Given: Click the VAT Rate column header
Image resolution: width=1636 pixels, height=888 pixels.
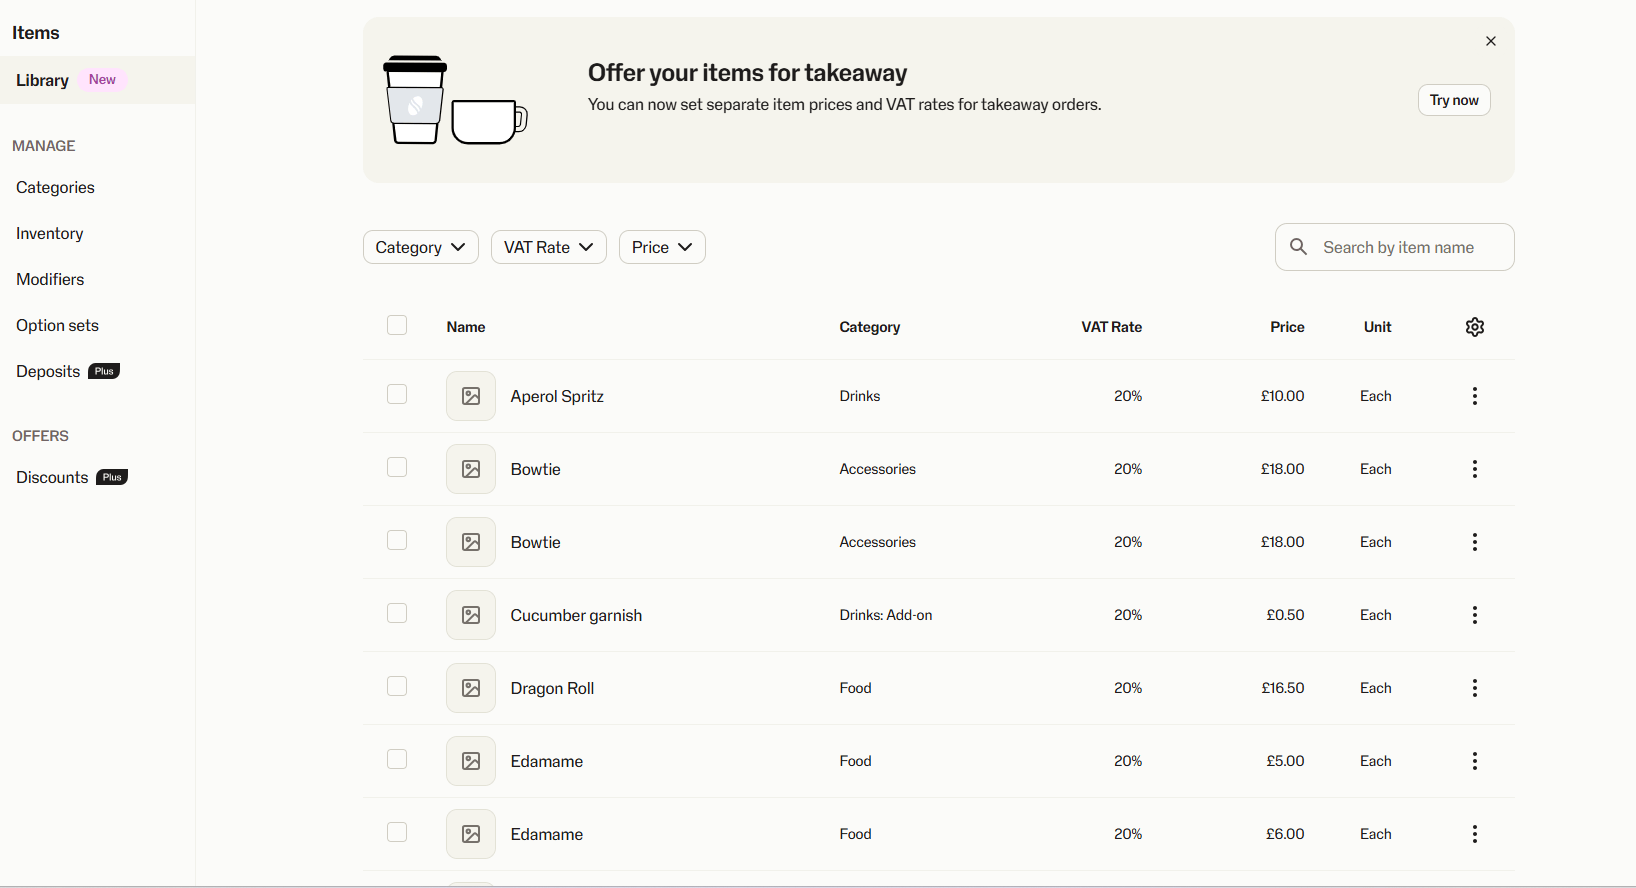Looking at the screenshot, I should pos(1112,327).
